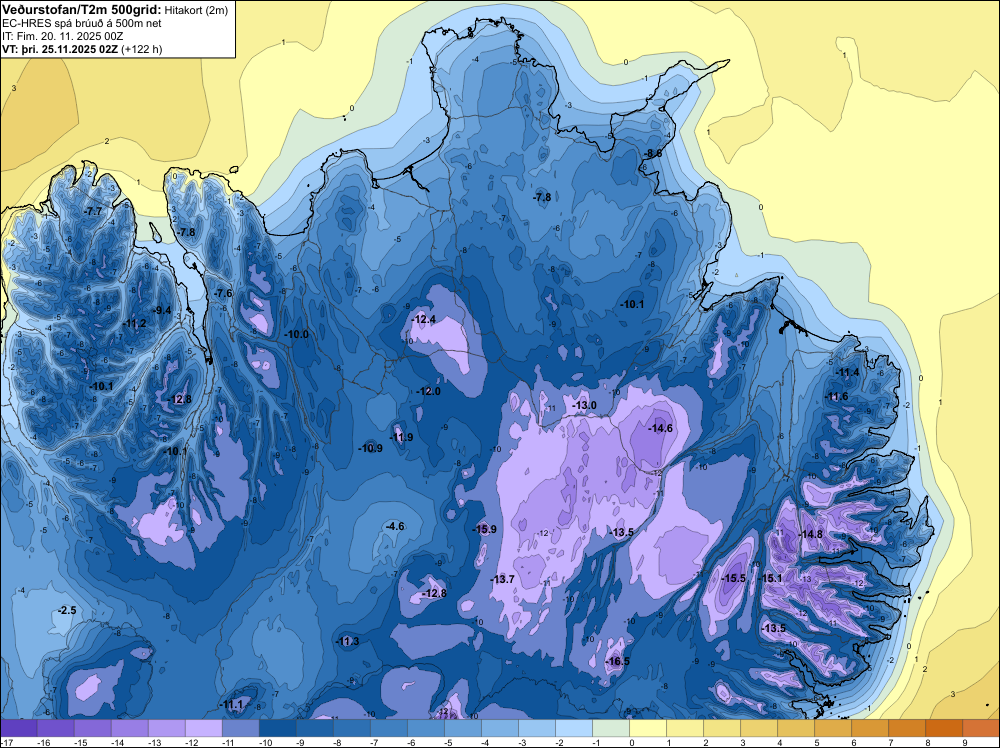Image resolution: width=1000 pixels, height=748 pixels.
Task: Click the -13.0 temperature value on the map
Action: point(584,406)
